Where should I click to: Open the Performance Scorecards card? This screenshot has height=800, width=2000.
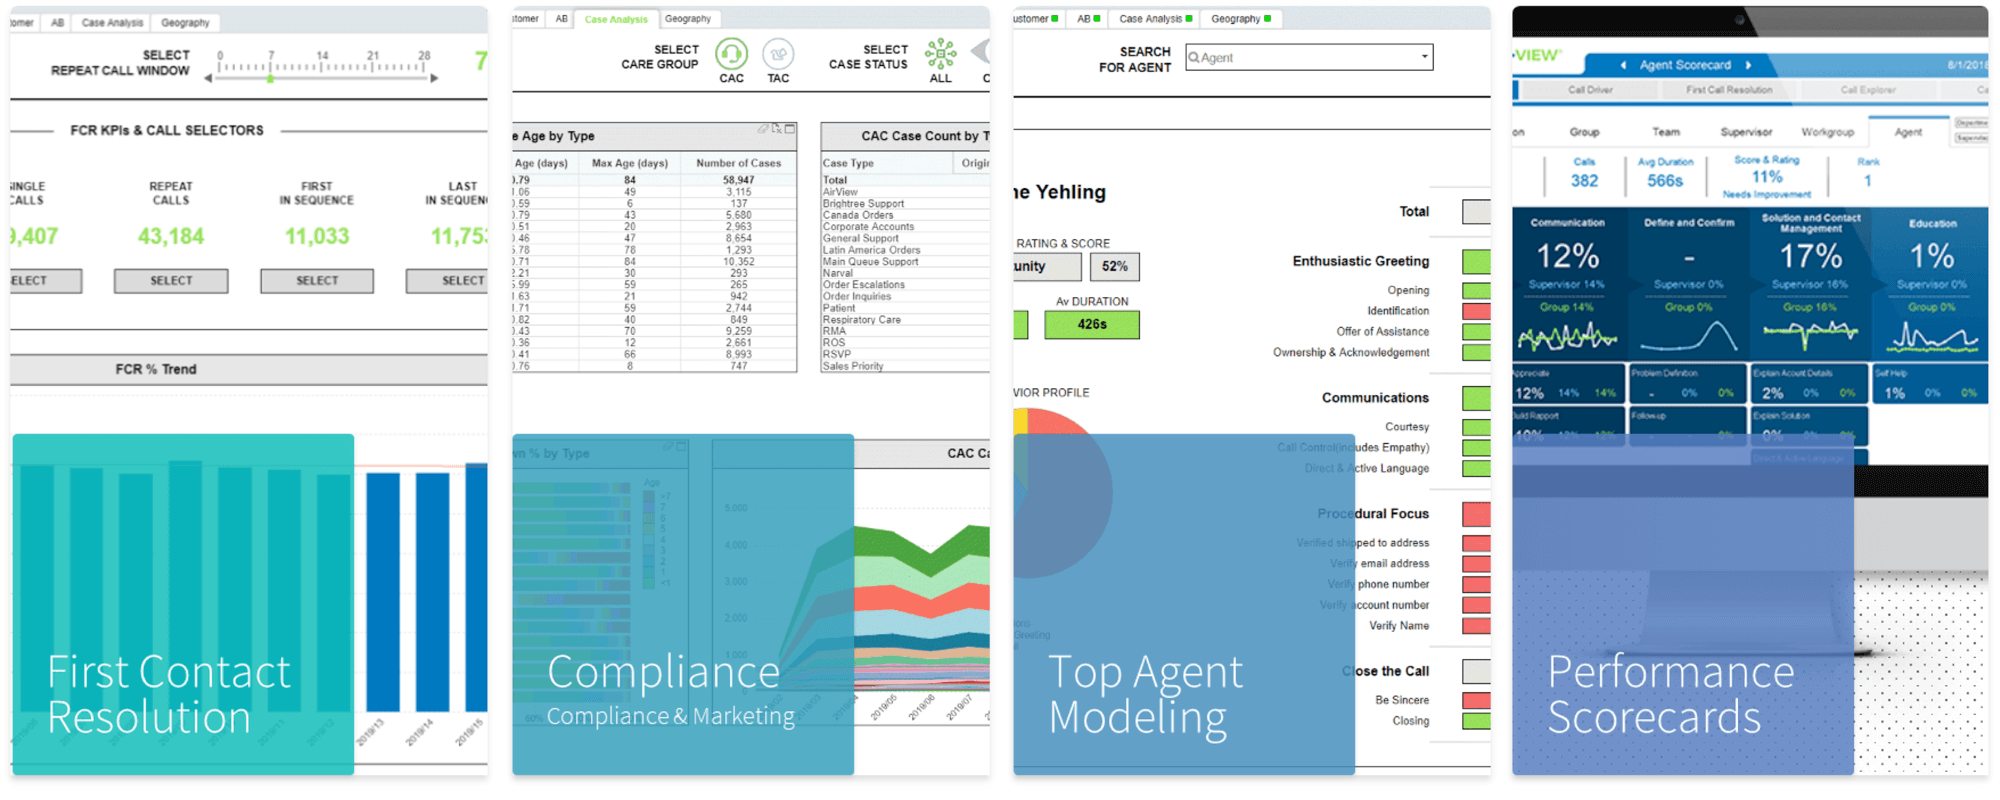[x=1683, y=604]
